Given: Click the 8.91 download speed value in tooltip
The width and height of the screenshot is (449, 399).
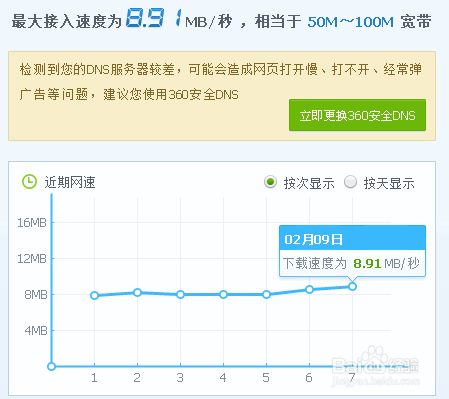Looking at the screenshot, I should (367, 264).
